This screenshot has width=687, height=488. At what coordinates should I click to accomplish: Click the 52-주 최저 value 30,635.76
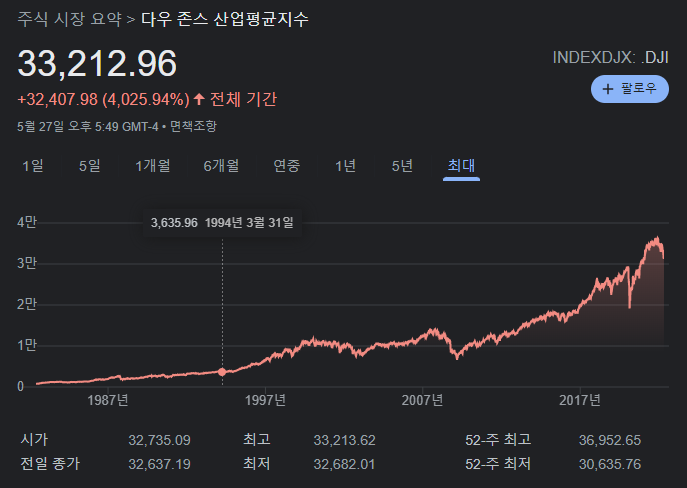point(610,464)
